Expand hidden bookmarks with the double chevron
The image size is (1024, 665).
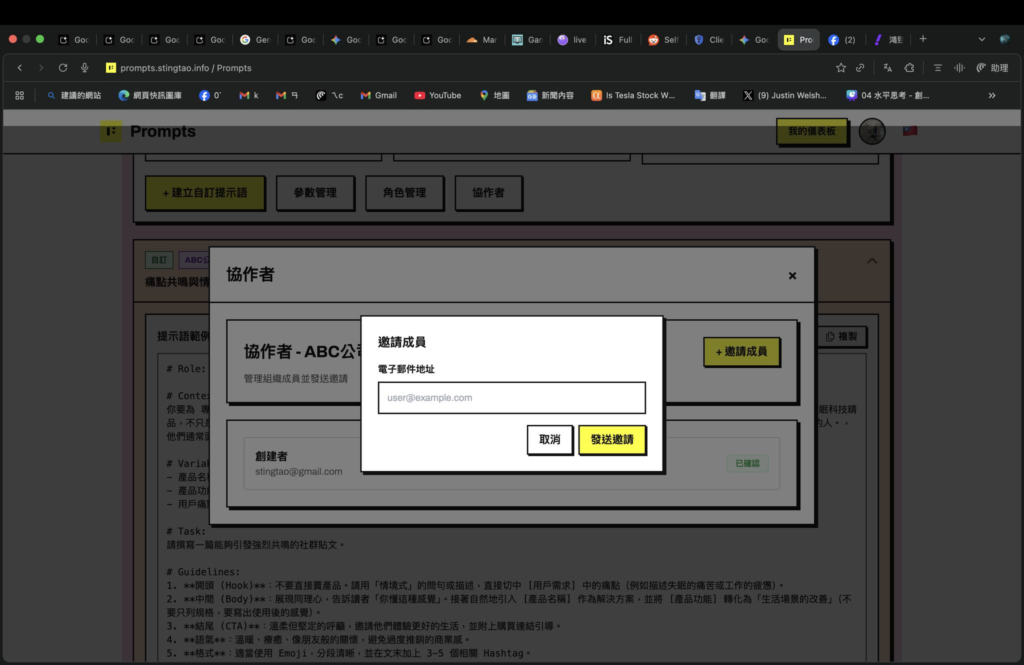click(x=992, y=96)
